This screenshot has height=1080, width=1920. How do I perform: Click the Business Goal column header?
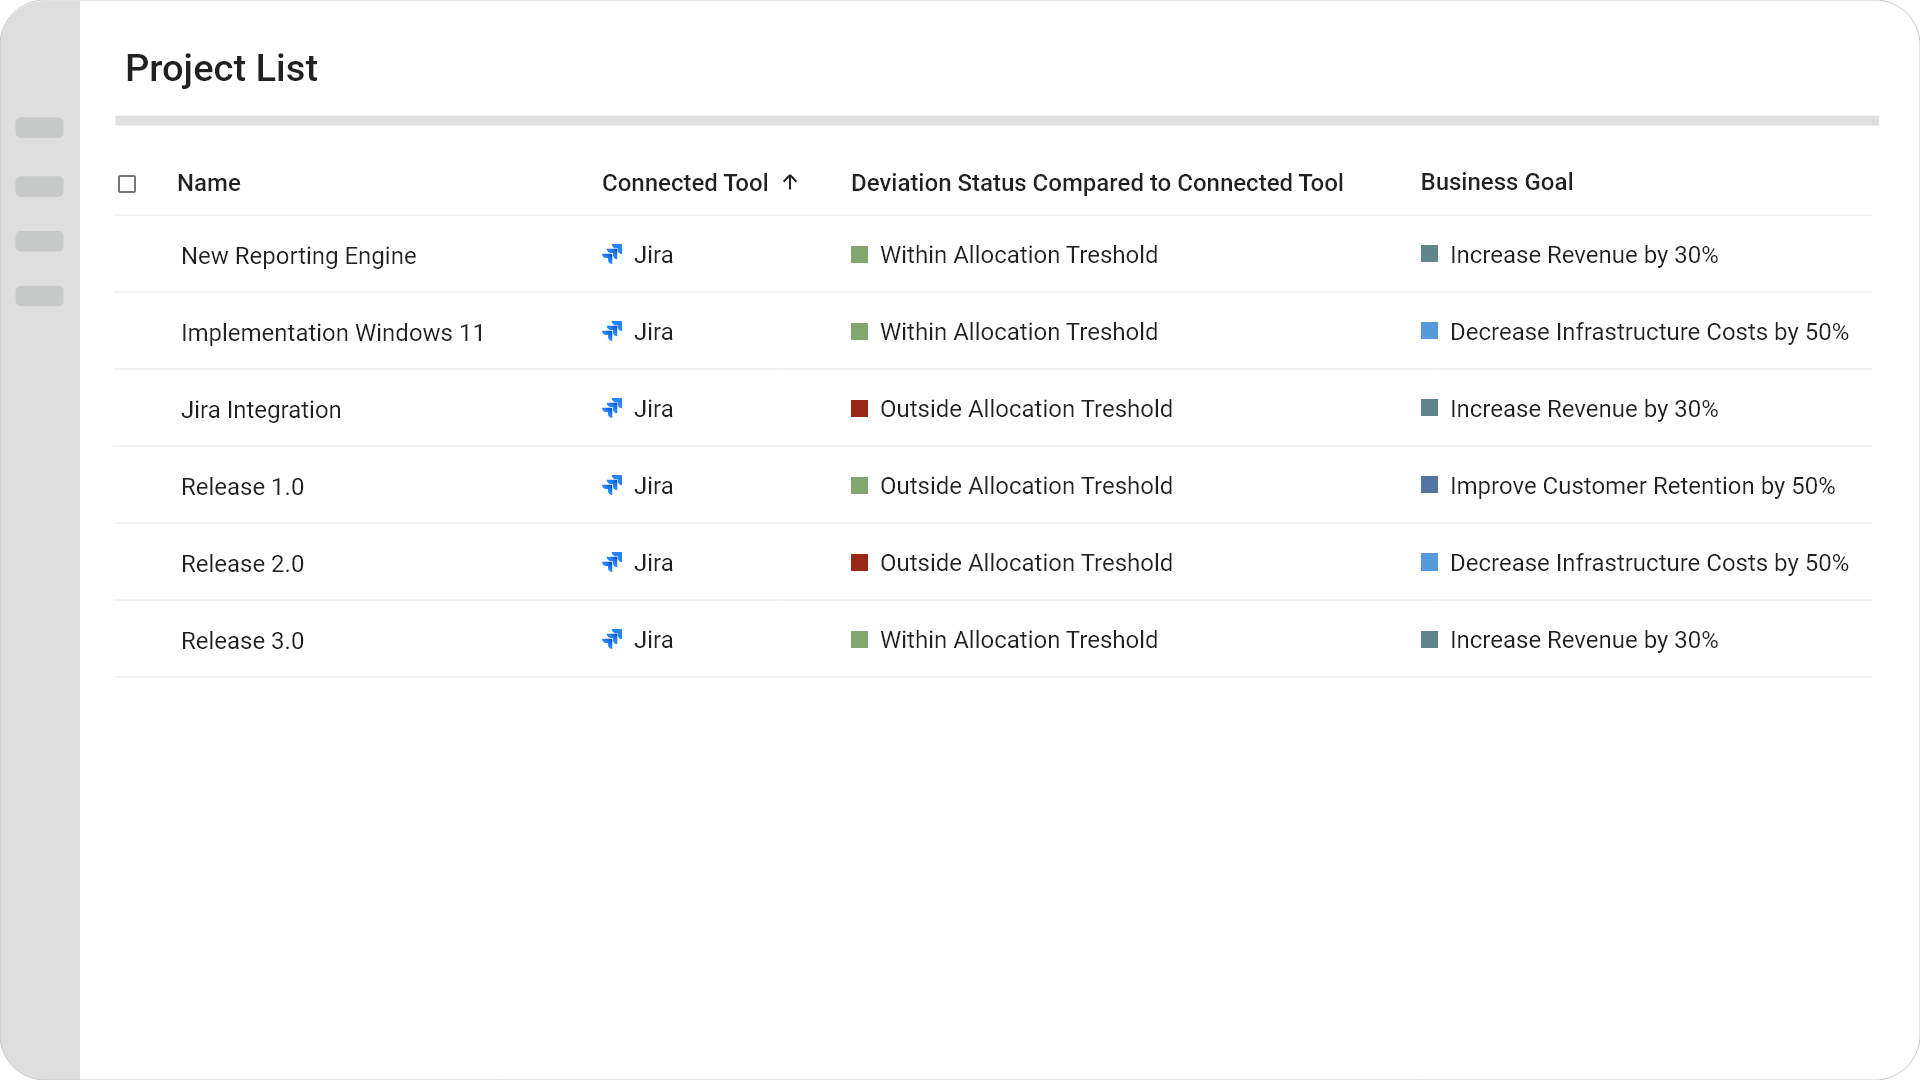coord(1497,182)
